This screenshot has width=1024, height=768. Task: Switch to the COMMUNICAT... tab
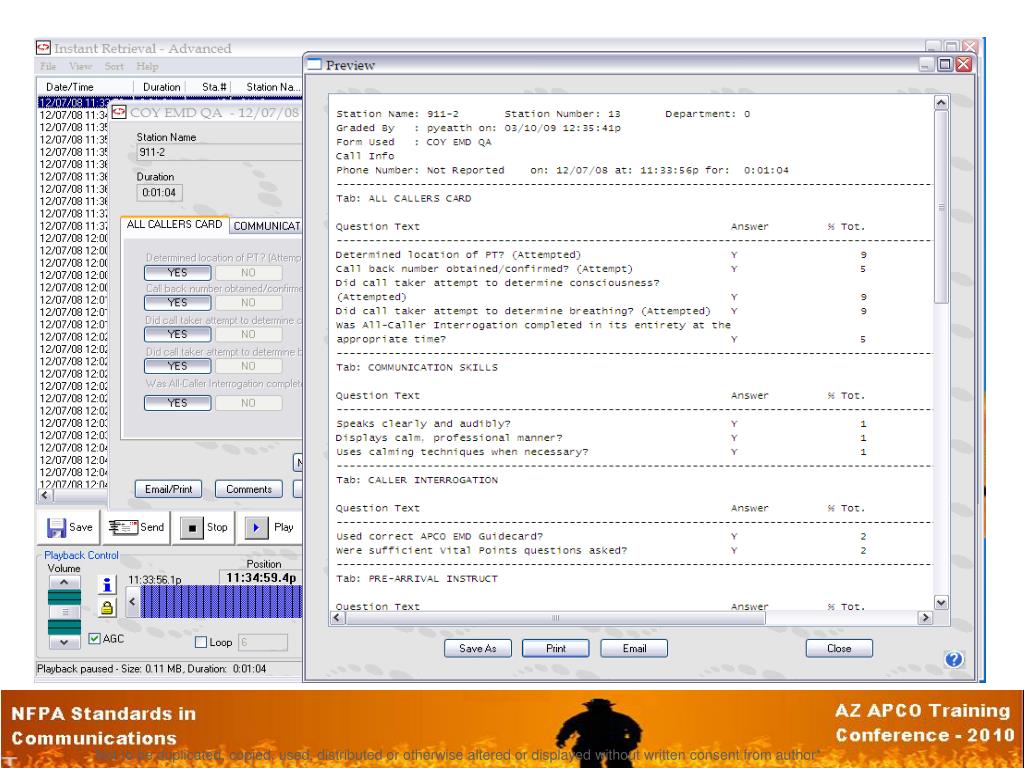pos(266,226)
